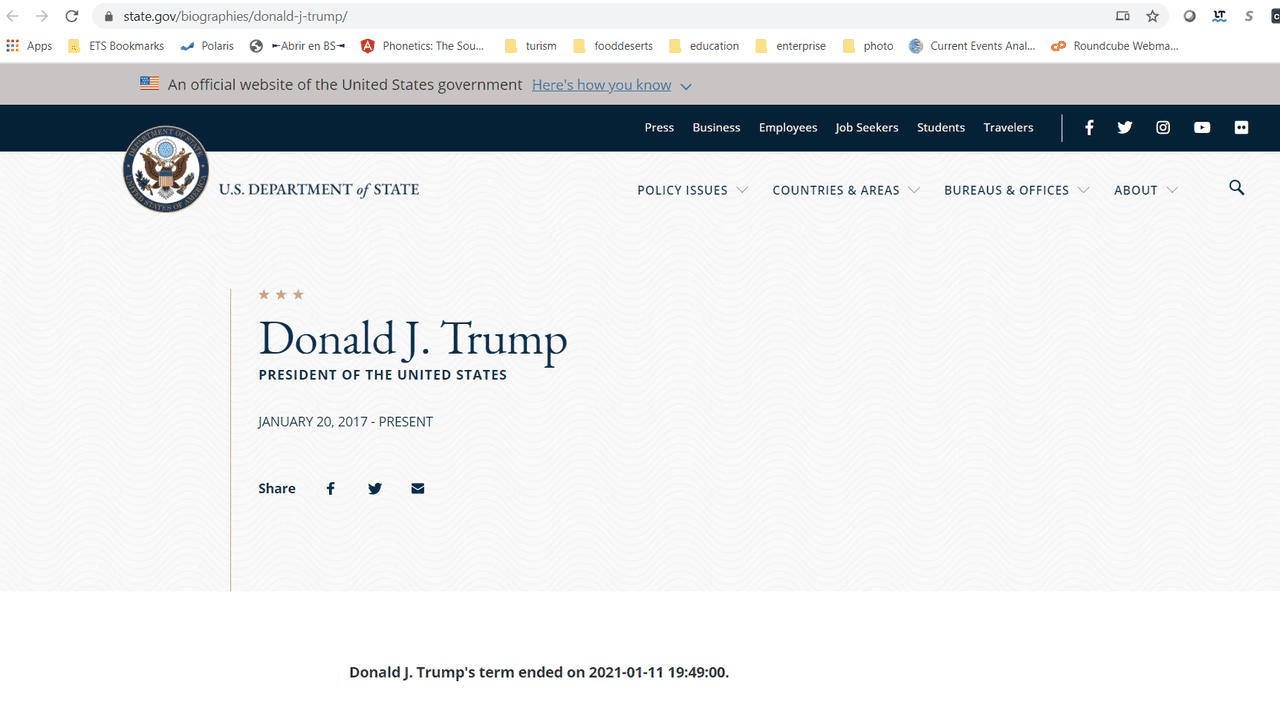1280x705 pixels.
Task: Open the fooddeserts bookmarks folder
Action: 613,46
